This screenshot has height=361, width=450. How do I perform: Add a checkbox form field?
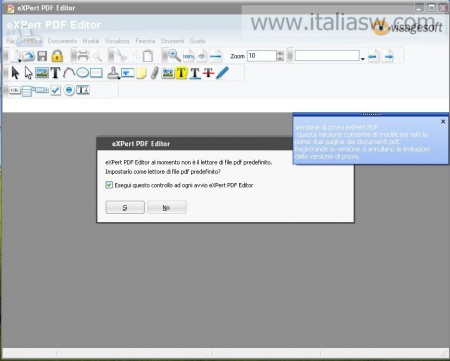pos(56,90)
